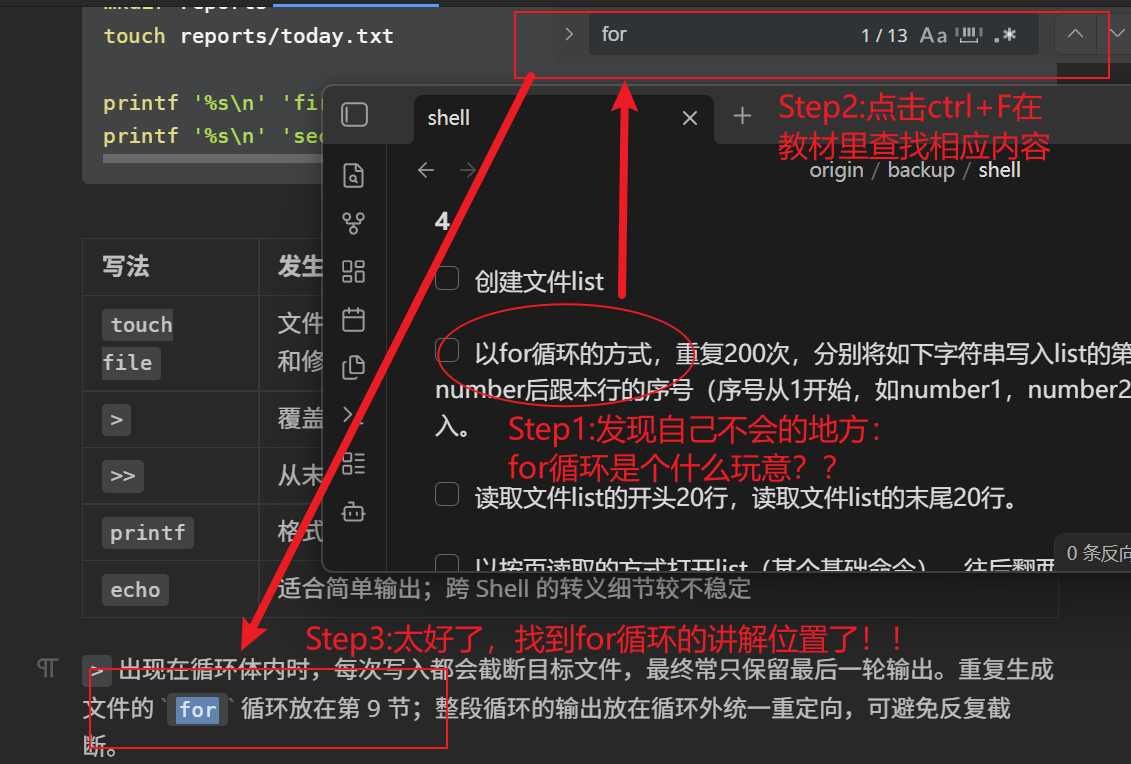Viewport: 1131px width, 764px height.
Task: Toggle whole word matching in search bar
Action: [969, 35]
